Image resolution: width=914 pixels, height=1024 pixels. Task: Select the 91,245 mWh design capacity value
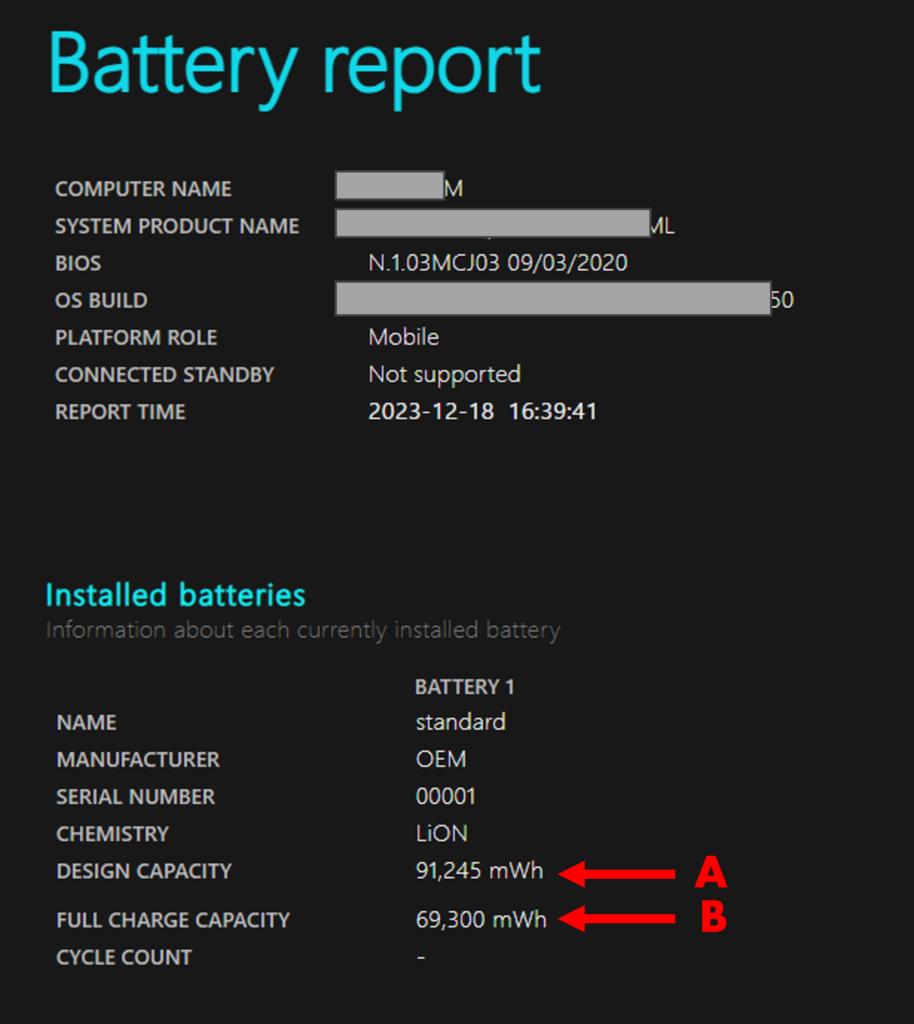tap(479, 871)
